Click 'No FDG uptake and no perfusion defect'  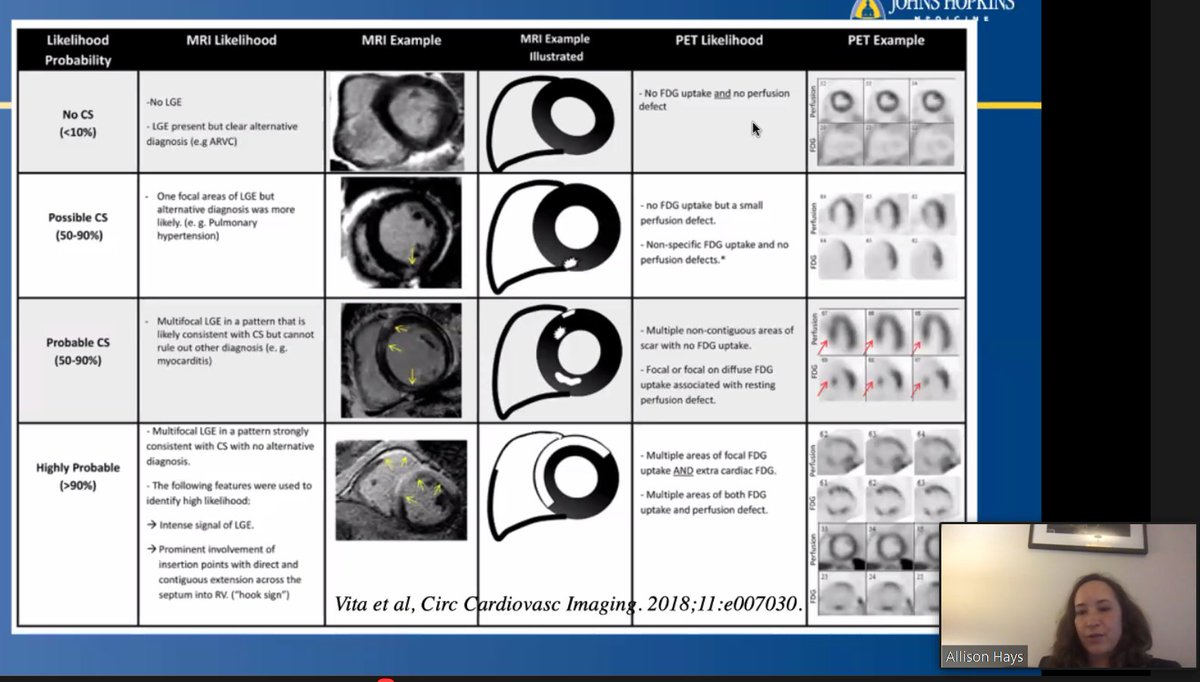pyautogui.click(x=714, y=99)
